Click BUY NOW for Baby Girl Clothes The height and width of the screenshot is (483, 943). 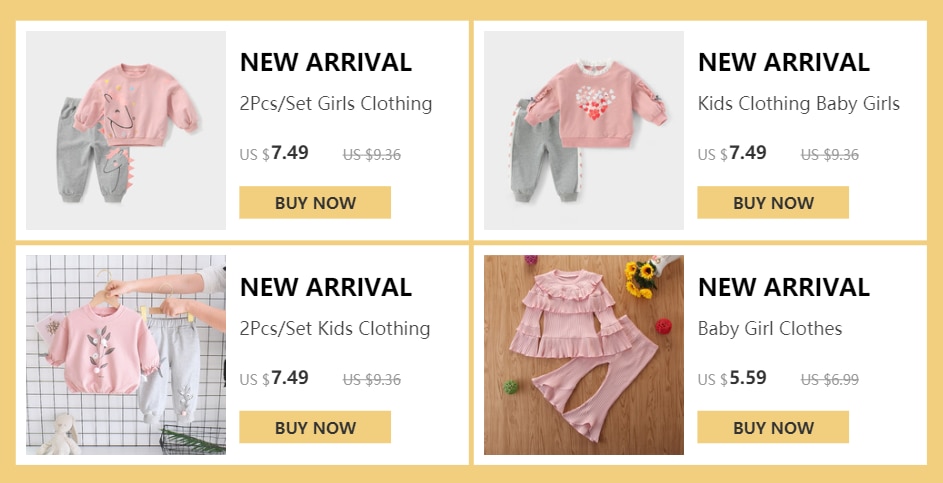point(773,428)
